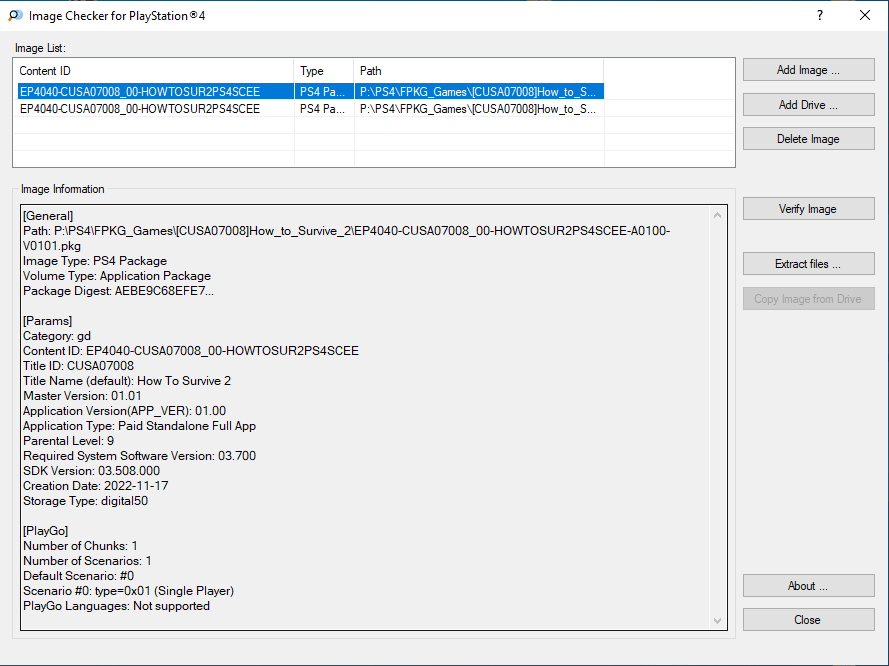Close the window with the X button
This screenshot has height=666, width=889.
click(x=865, y=15)
